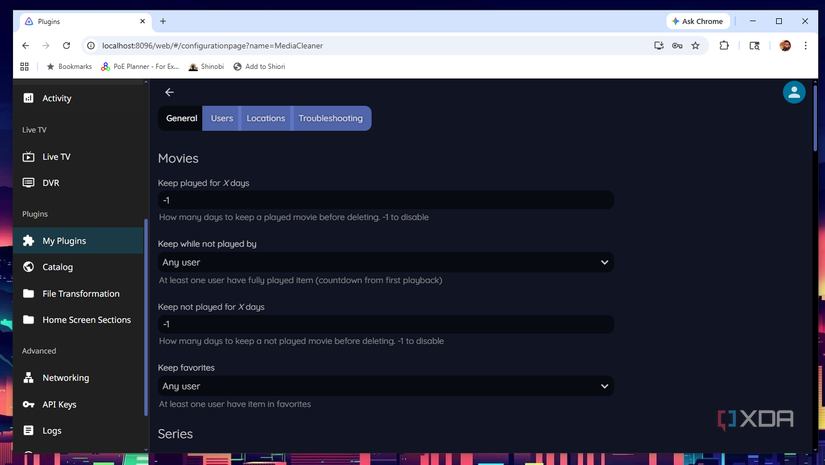Click the Live TV sidebar section header

(x=34, y=130)
